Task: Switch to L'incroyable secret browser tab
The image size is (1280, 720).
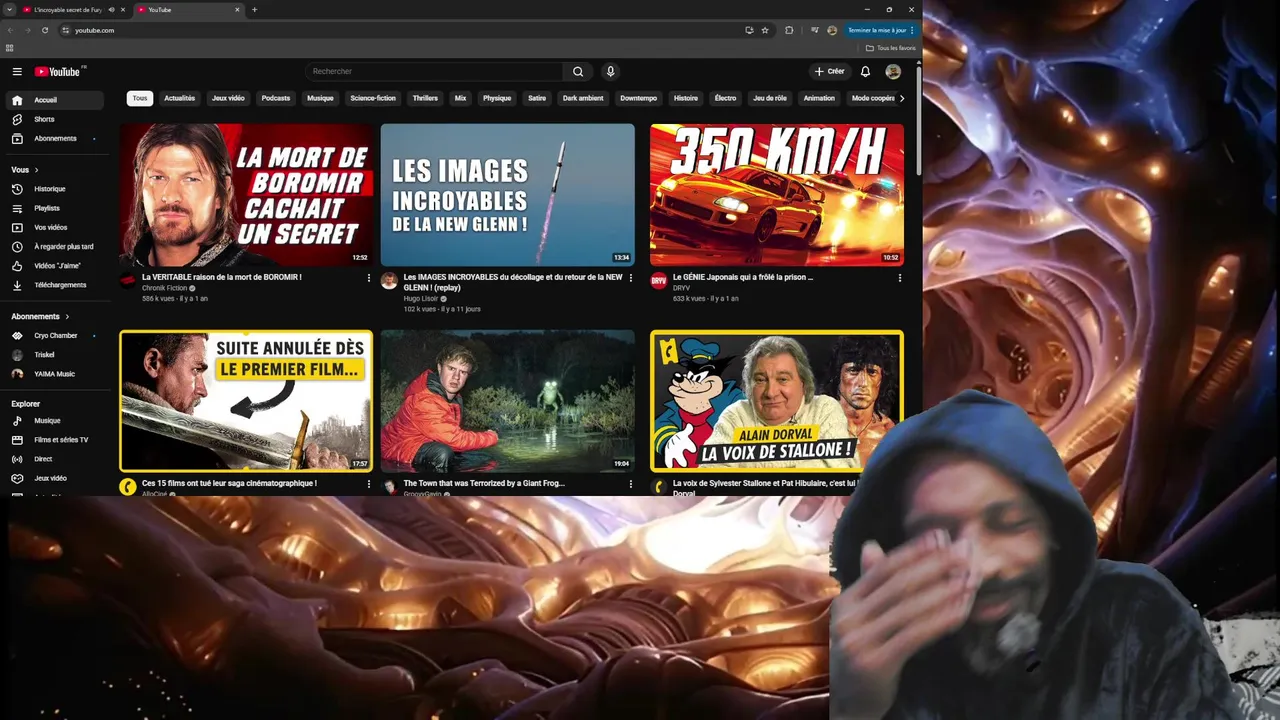Action: pyautogui.click(x=74, y=9)
